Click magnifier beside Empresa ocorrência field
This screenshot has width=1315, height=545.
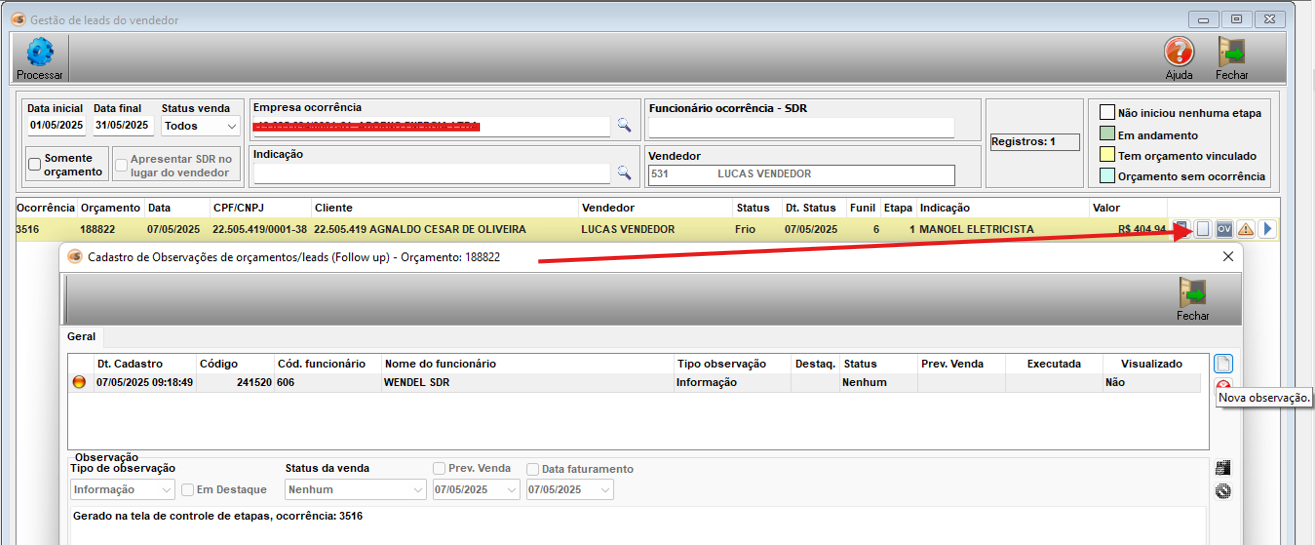624,125
